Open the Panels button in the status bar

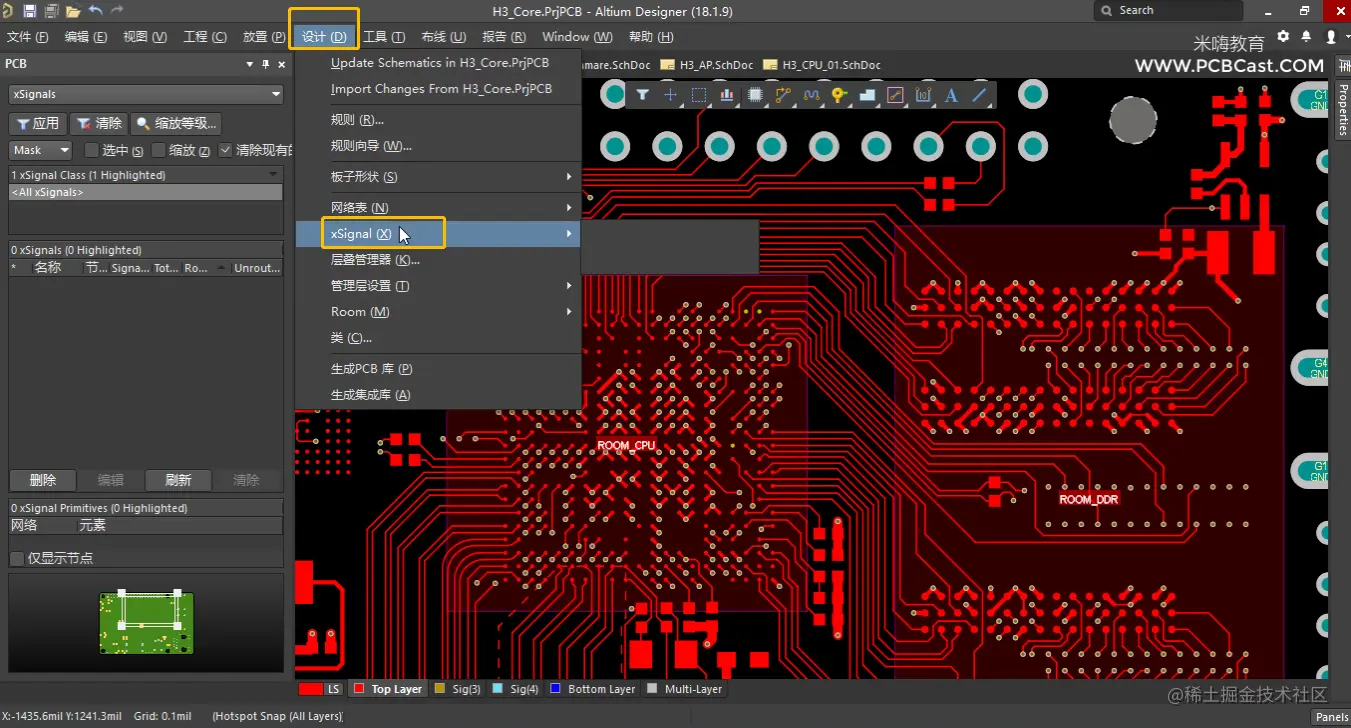[x=1331, y=717]
